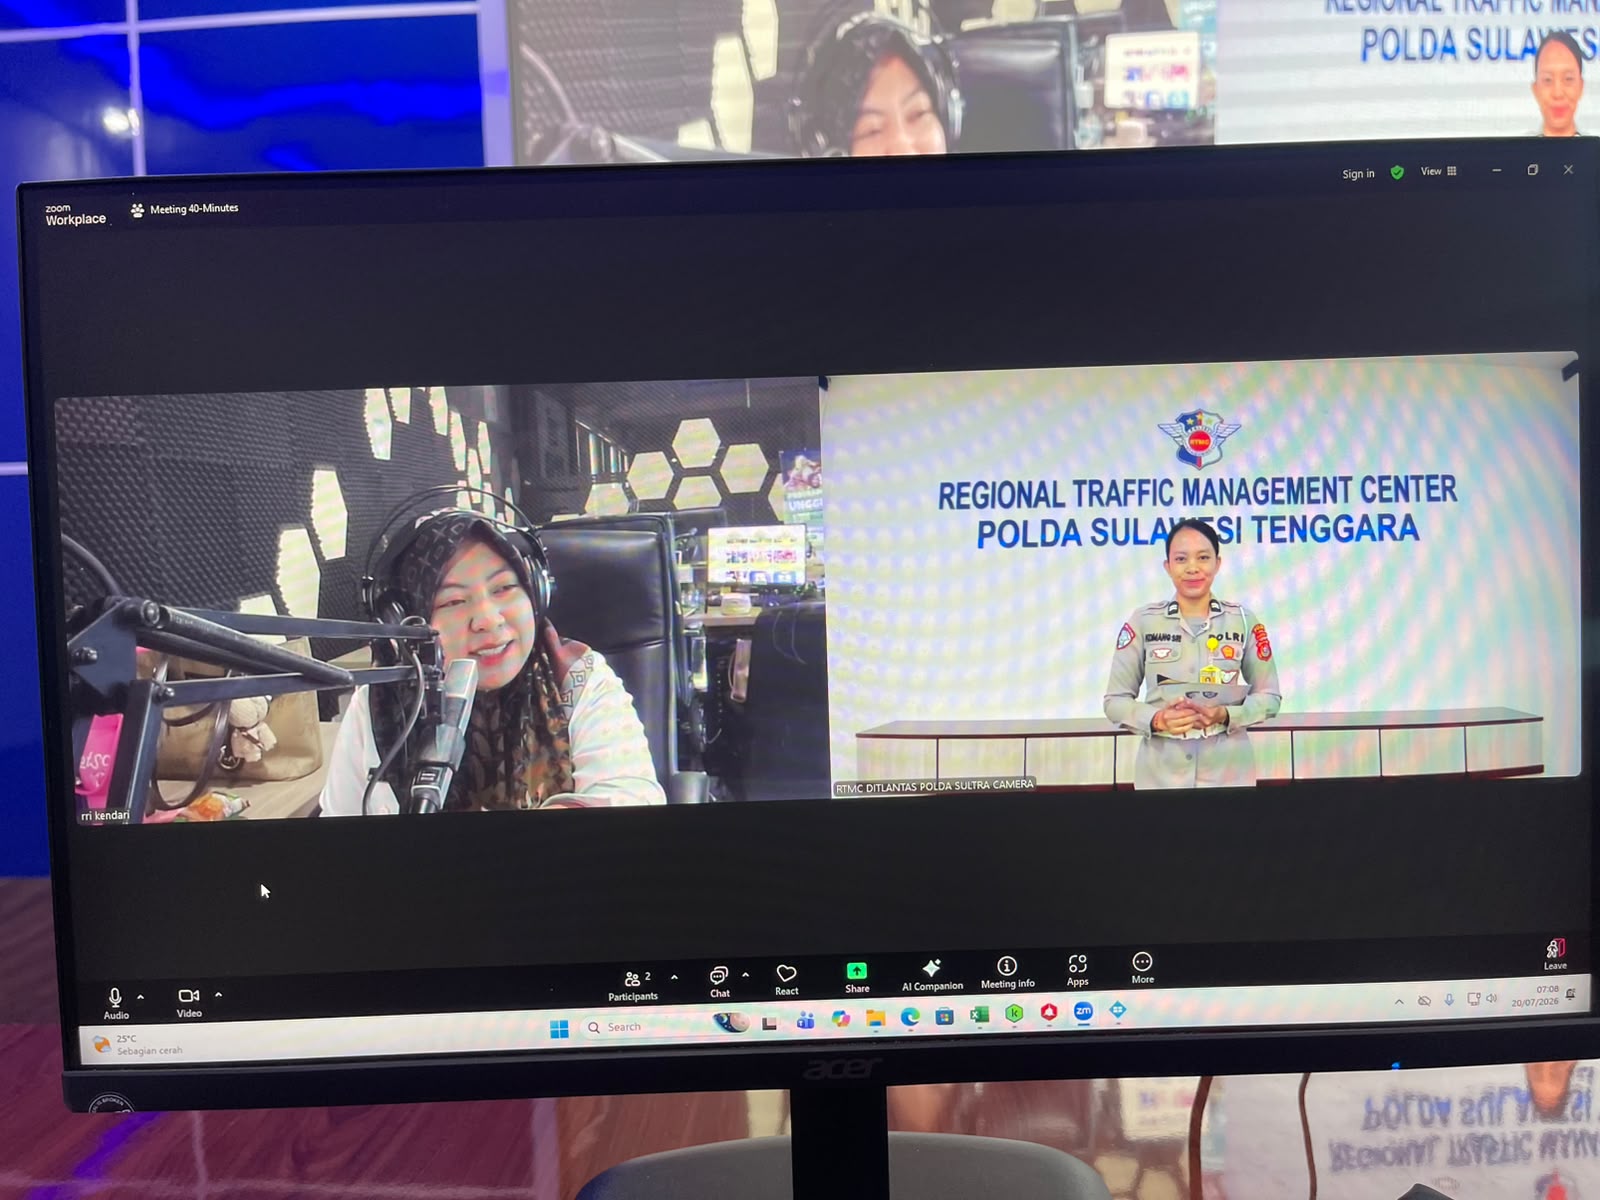1600x1200 pixels.
Task: Open Zoom Apps
Action: click(x=1077, y=970)
